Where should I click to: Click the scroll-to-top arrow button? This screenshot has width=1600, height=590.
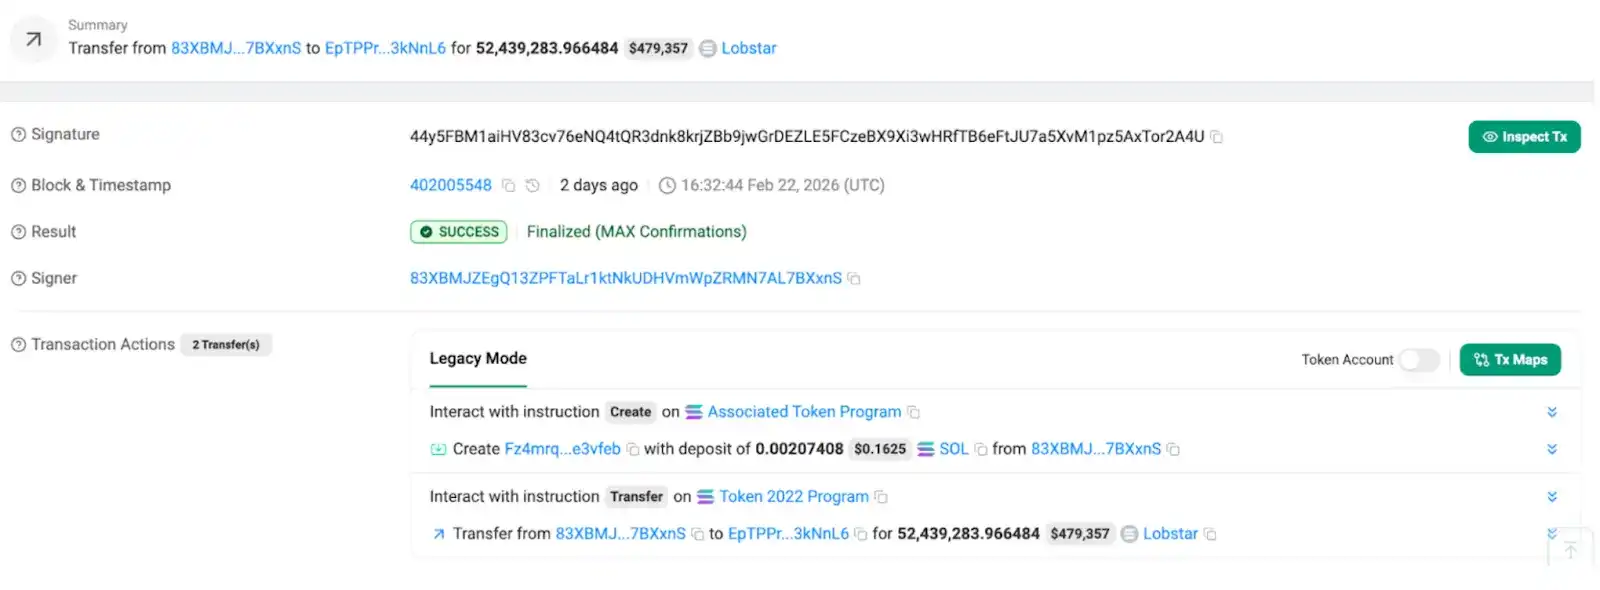click(1570, 550)
